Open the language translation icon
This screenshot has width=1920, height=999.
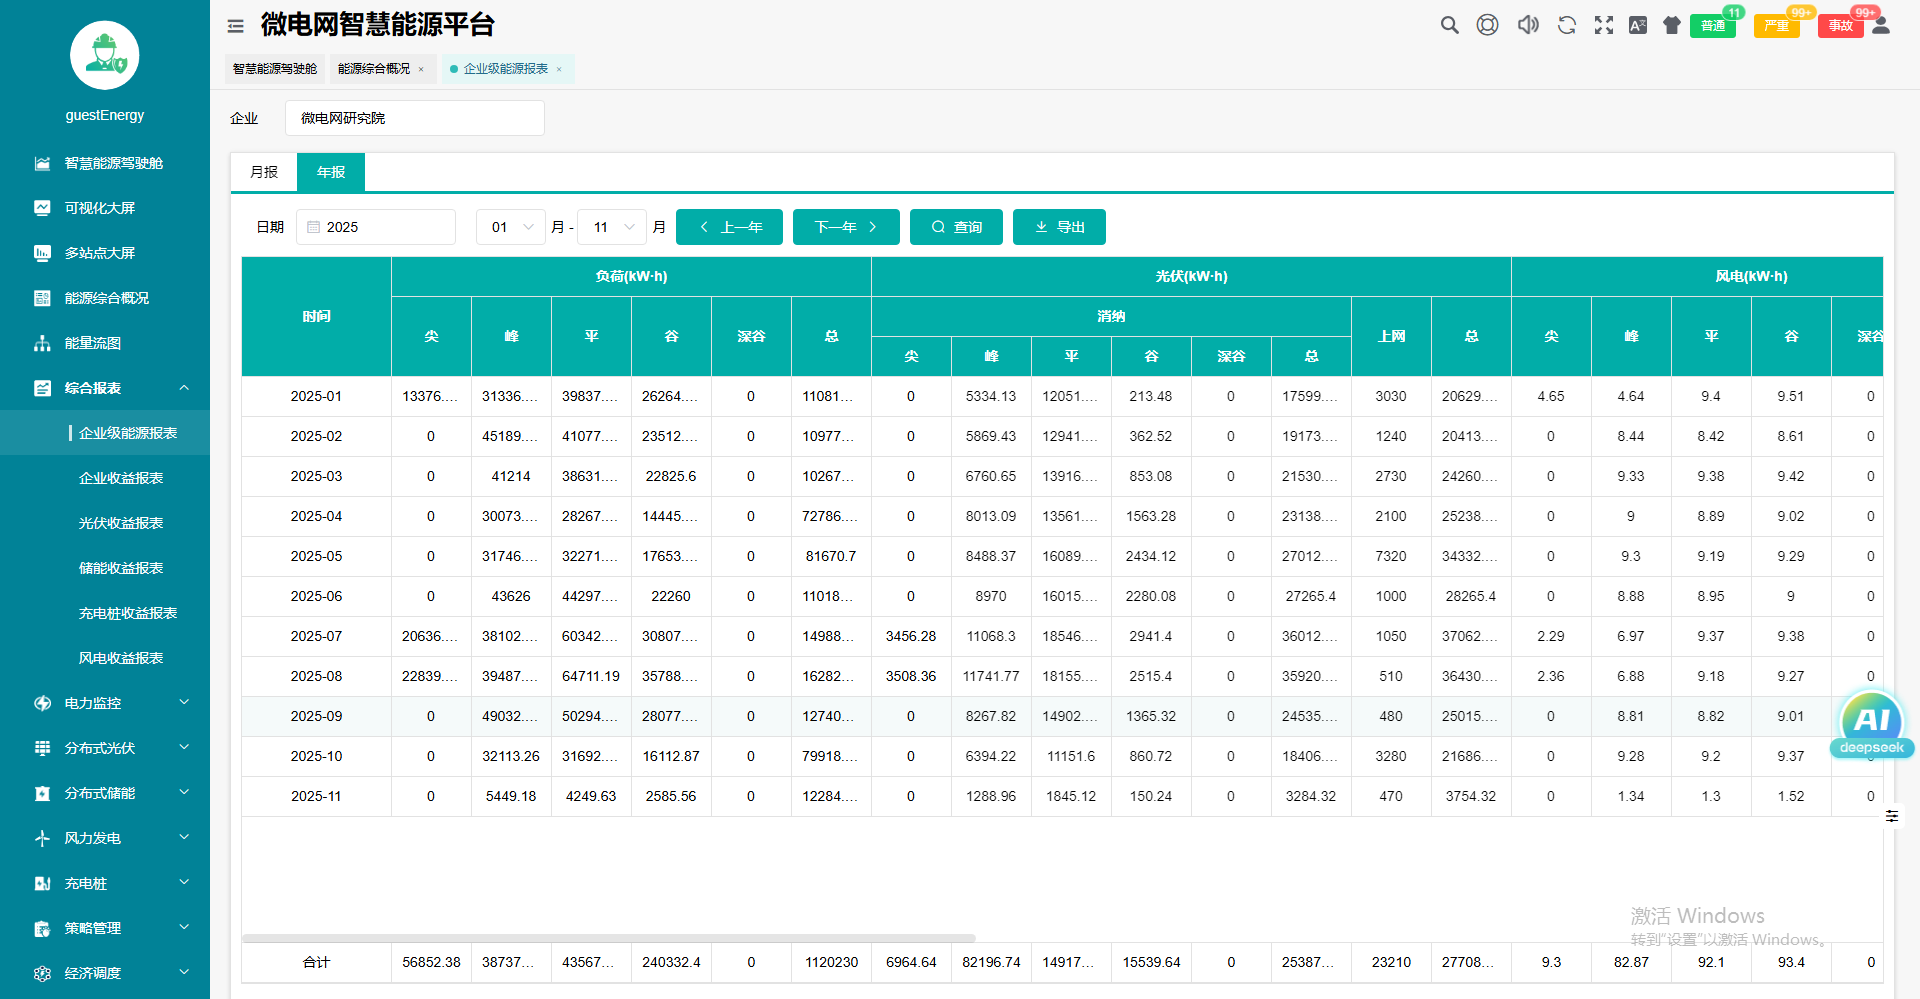(x=1638, y=26)
